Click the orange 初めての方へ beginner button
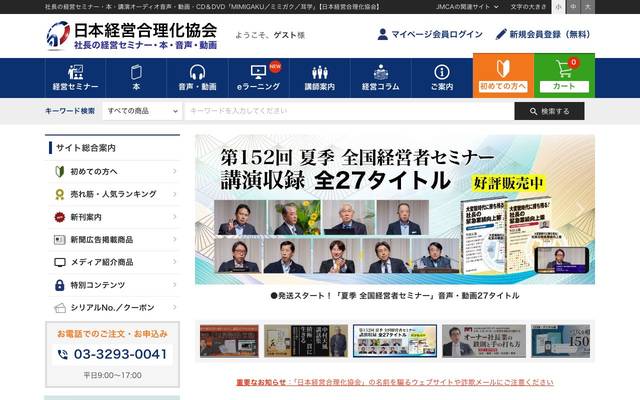 [503, 76]
